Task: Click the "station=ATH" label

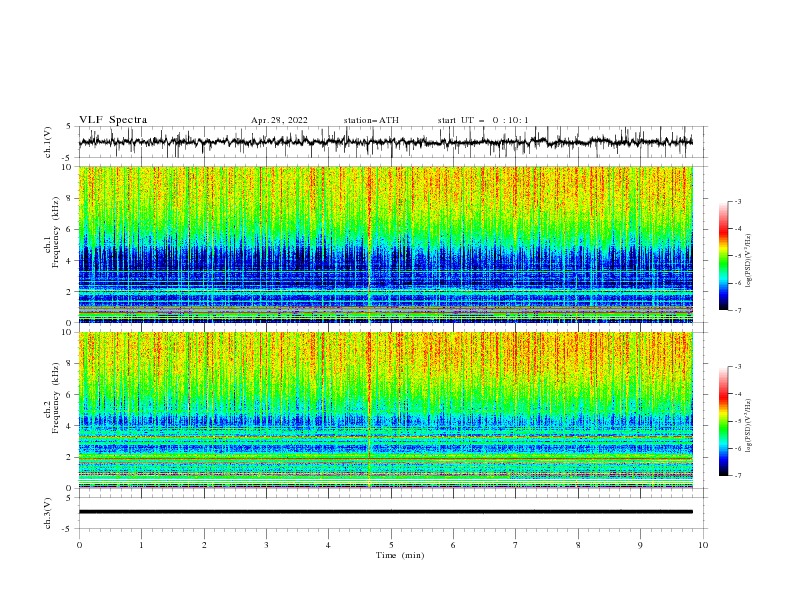Action: (x=371, y=120)
